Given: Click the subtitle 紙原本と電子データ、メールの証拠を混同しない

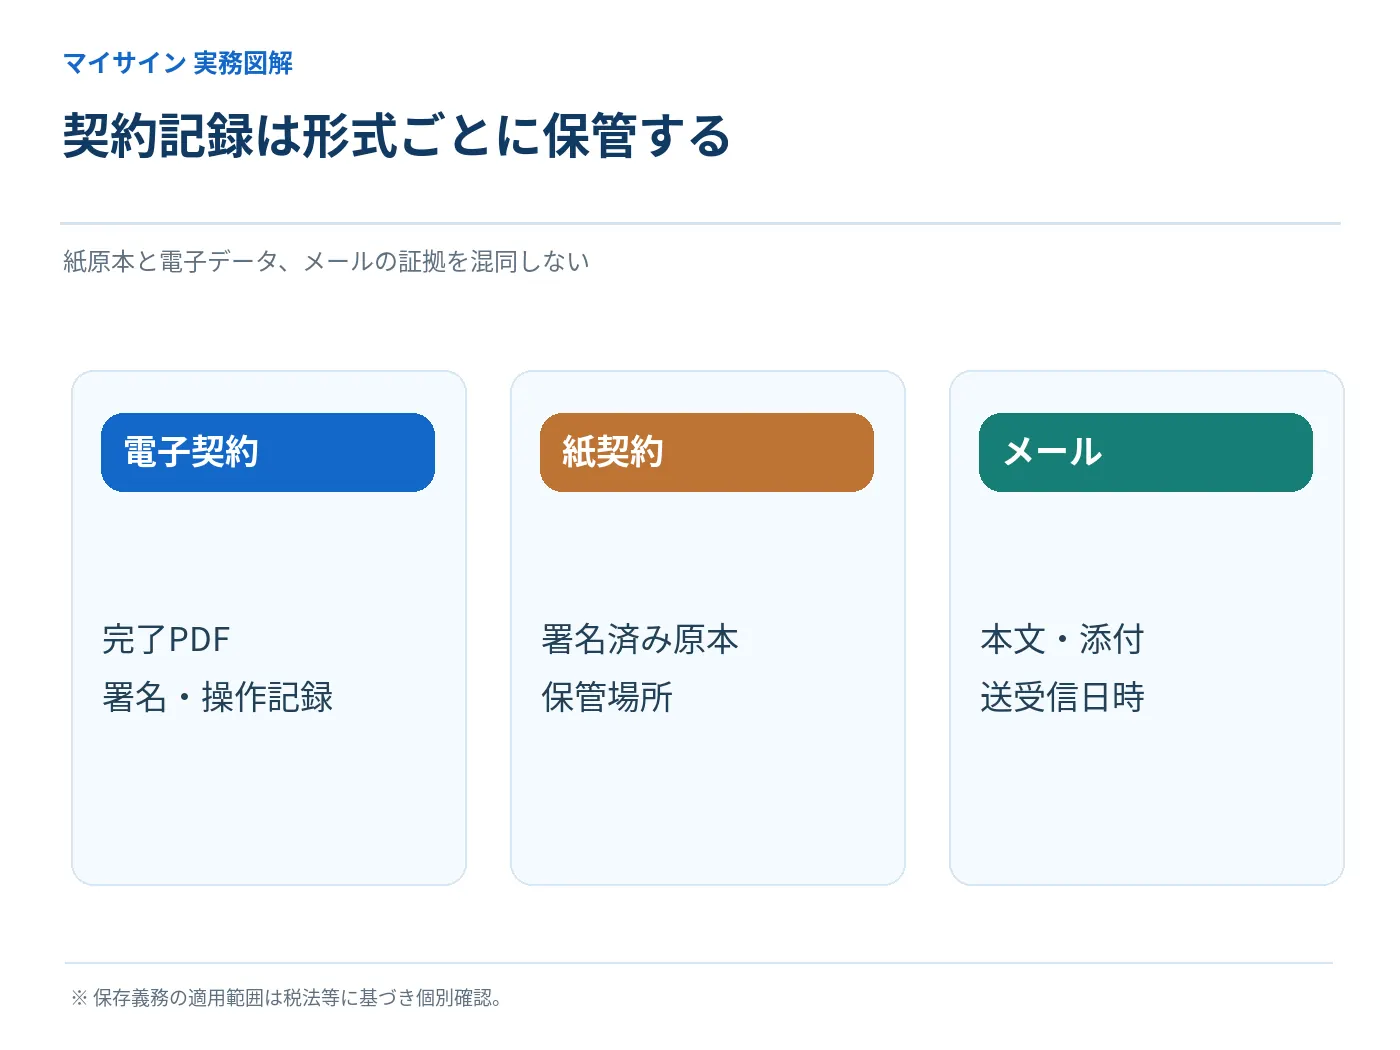Looking at the screenshot, I should pos(326,262).
